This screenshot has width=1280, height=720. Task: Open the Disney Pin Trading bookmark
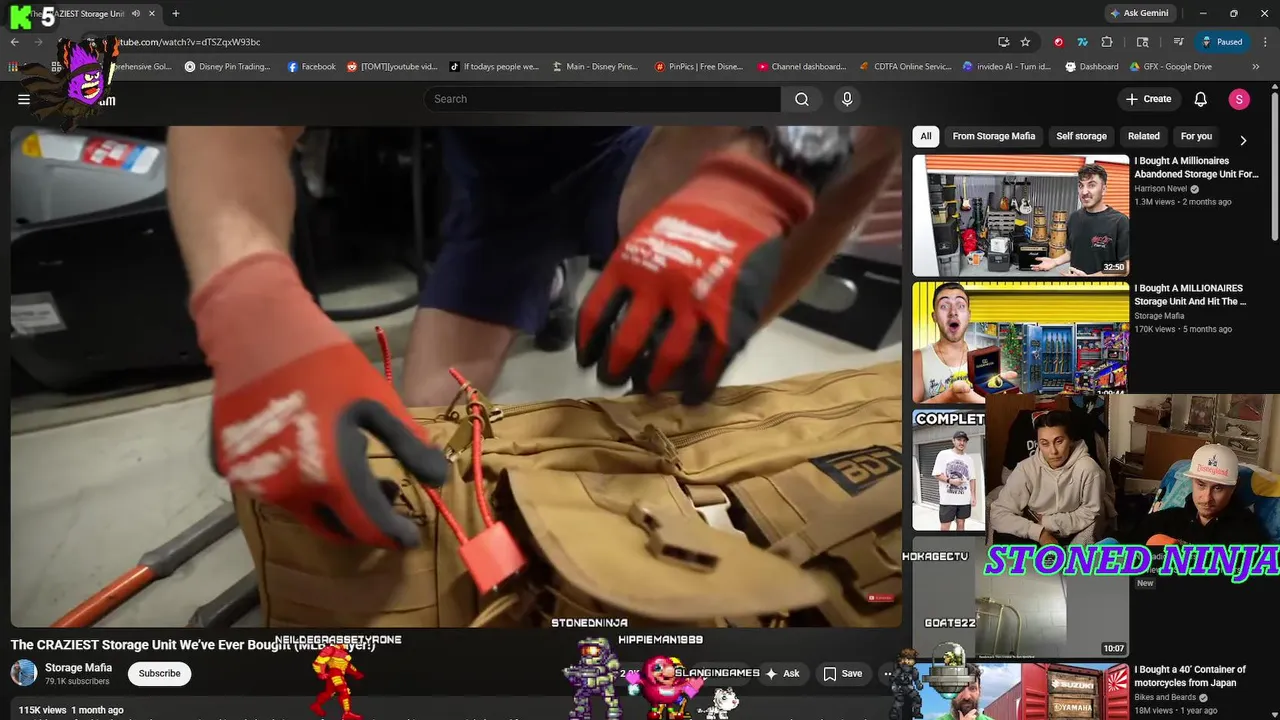[x=227, y=67]
